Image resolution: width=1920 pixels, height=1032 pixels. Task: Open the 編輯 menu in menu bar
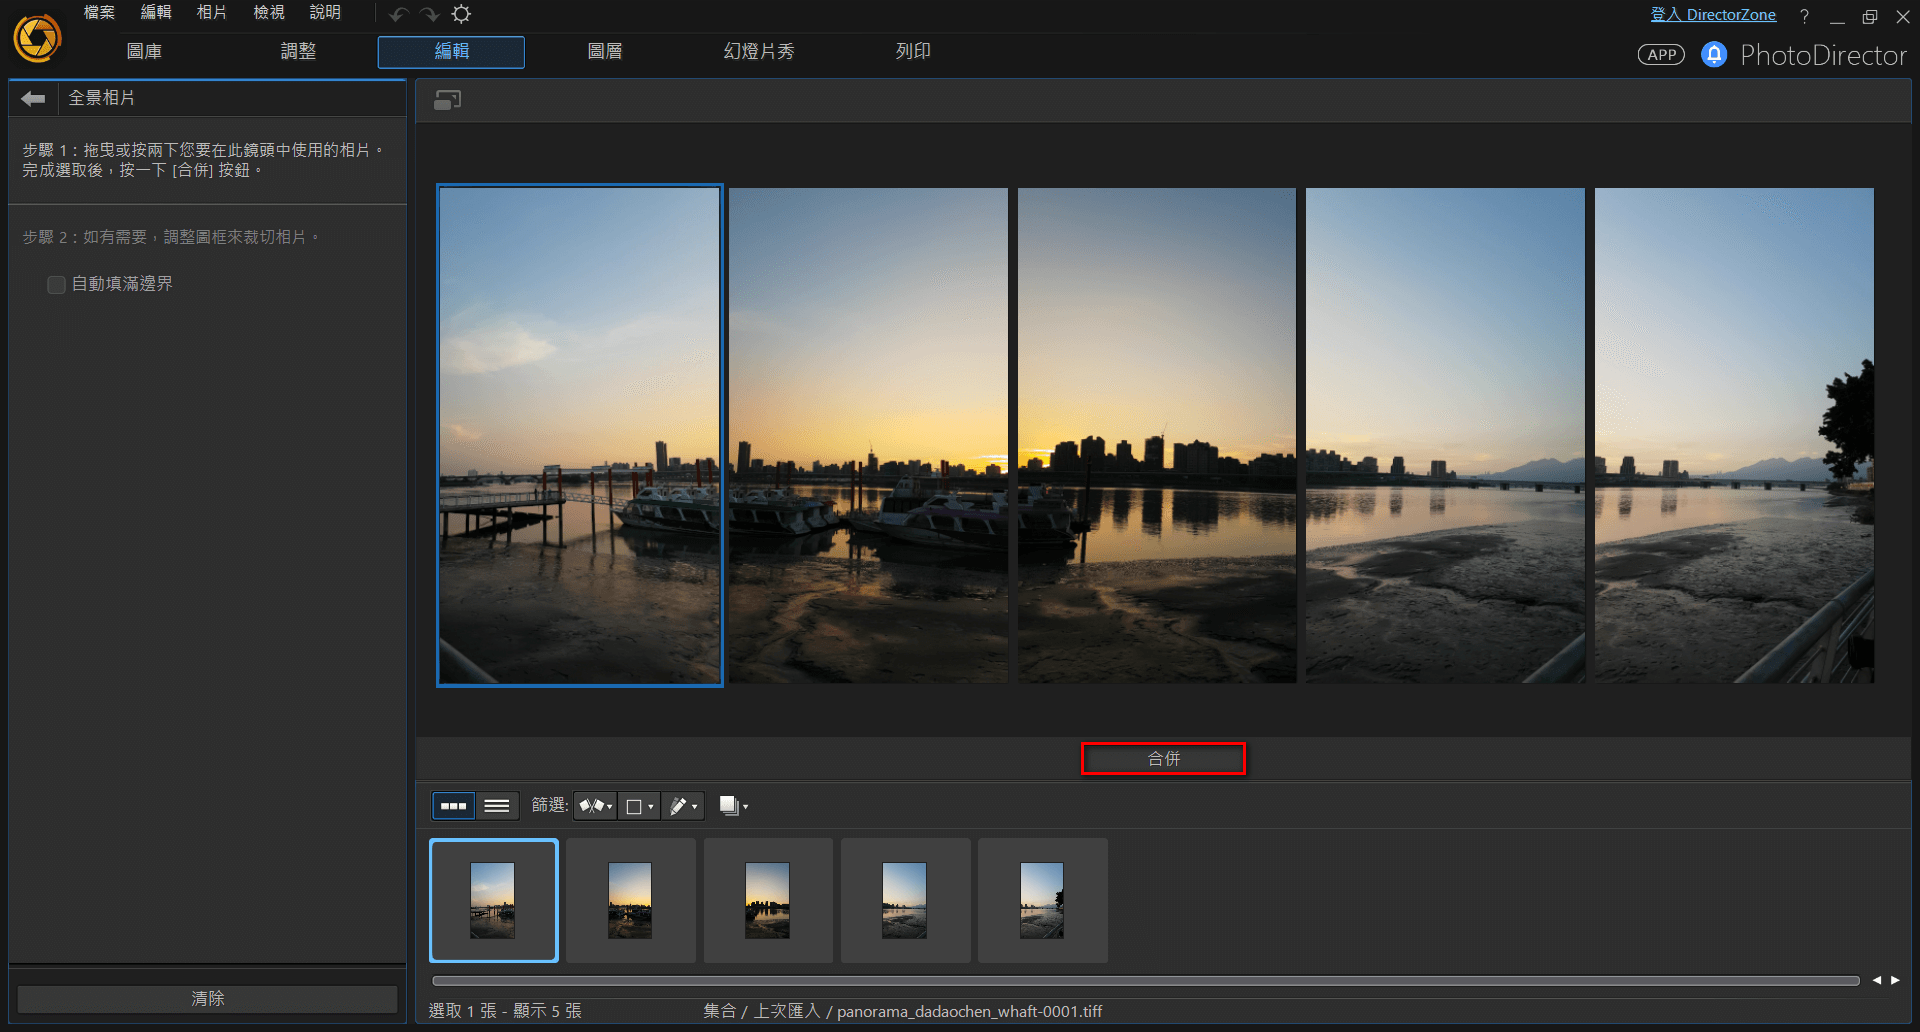tap(156, 12)
